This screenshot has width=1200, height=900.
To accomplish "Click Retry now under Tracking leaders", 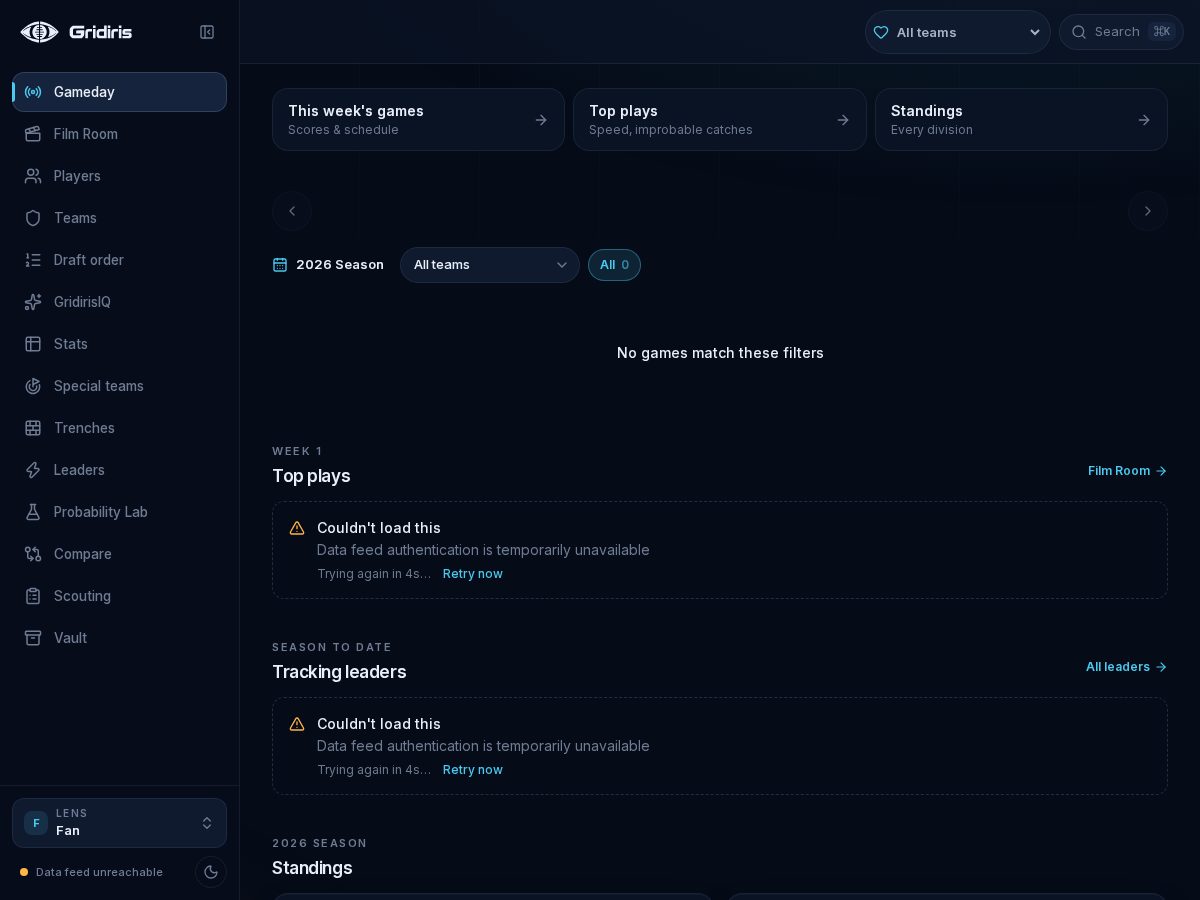I will click(473, 770).
